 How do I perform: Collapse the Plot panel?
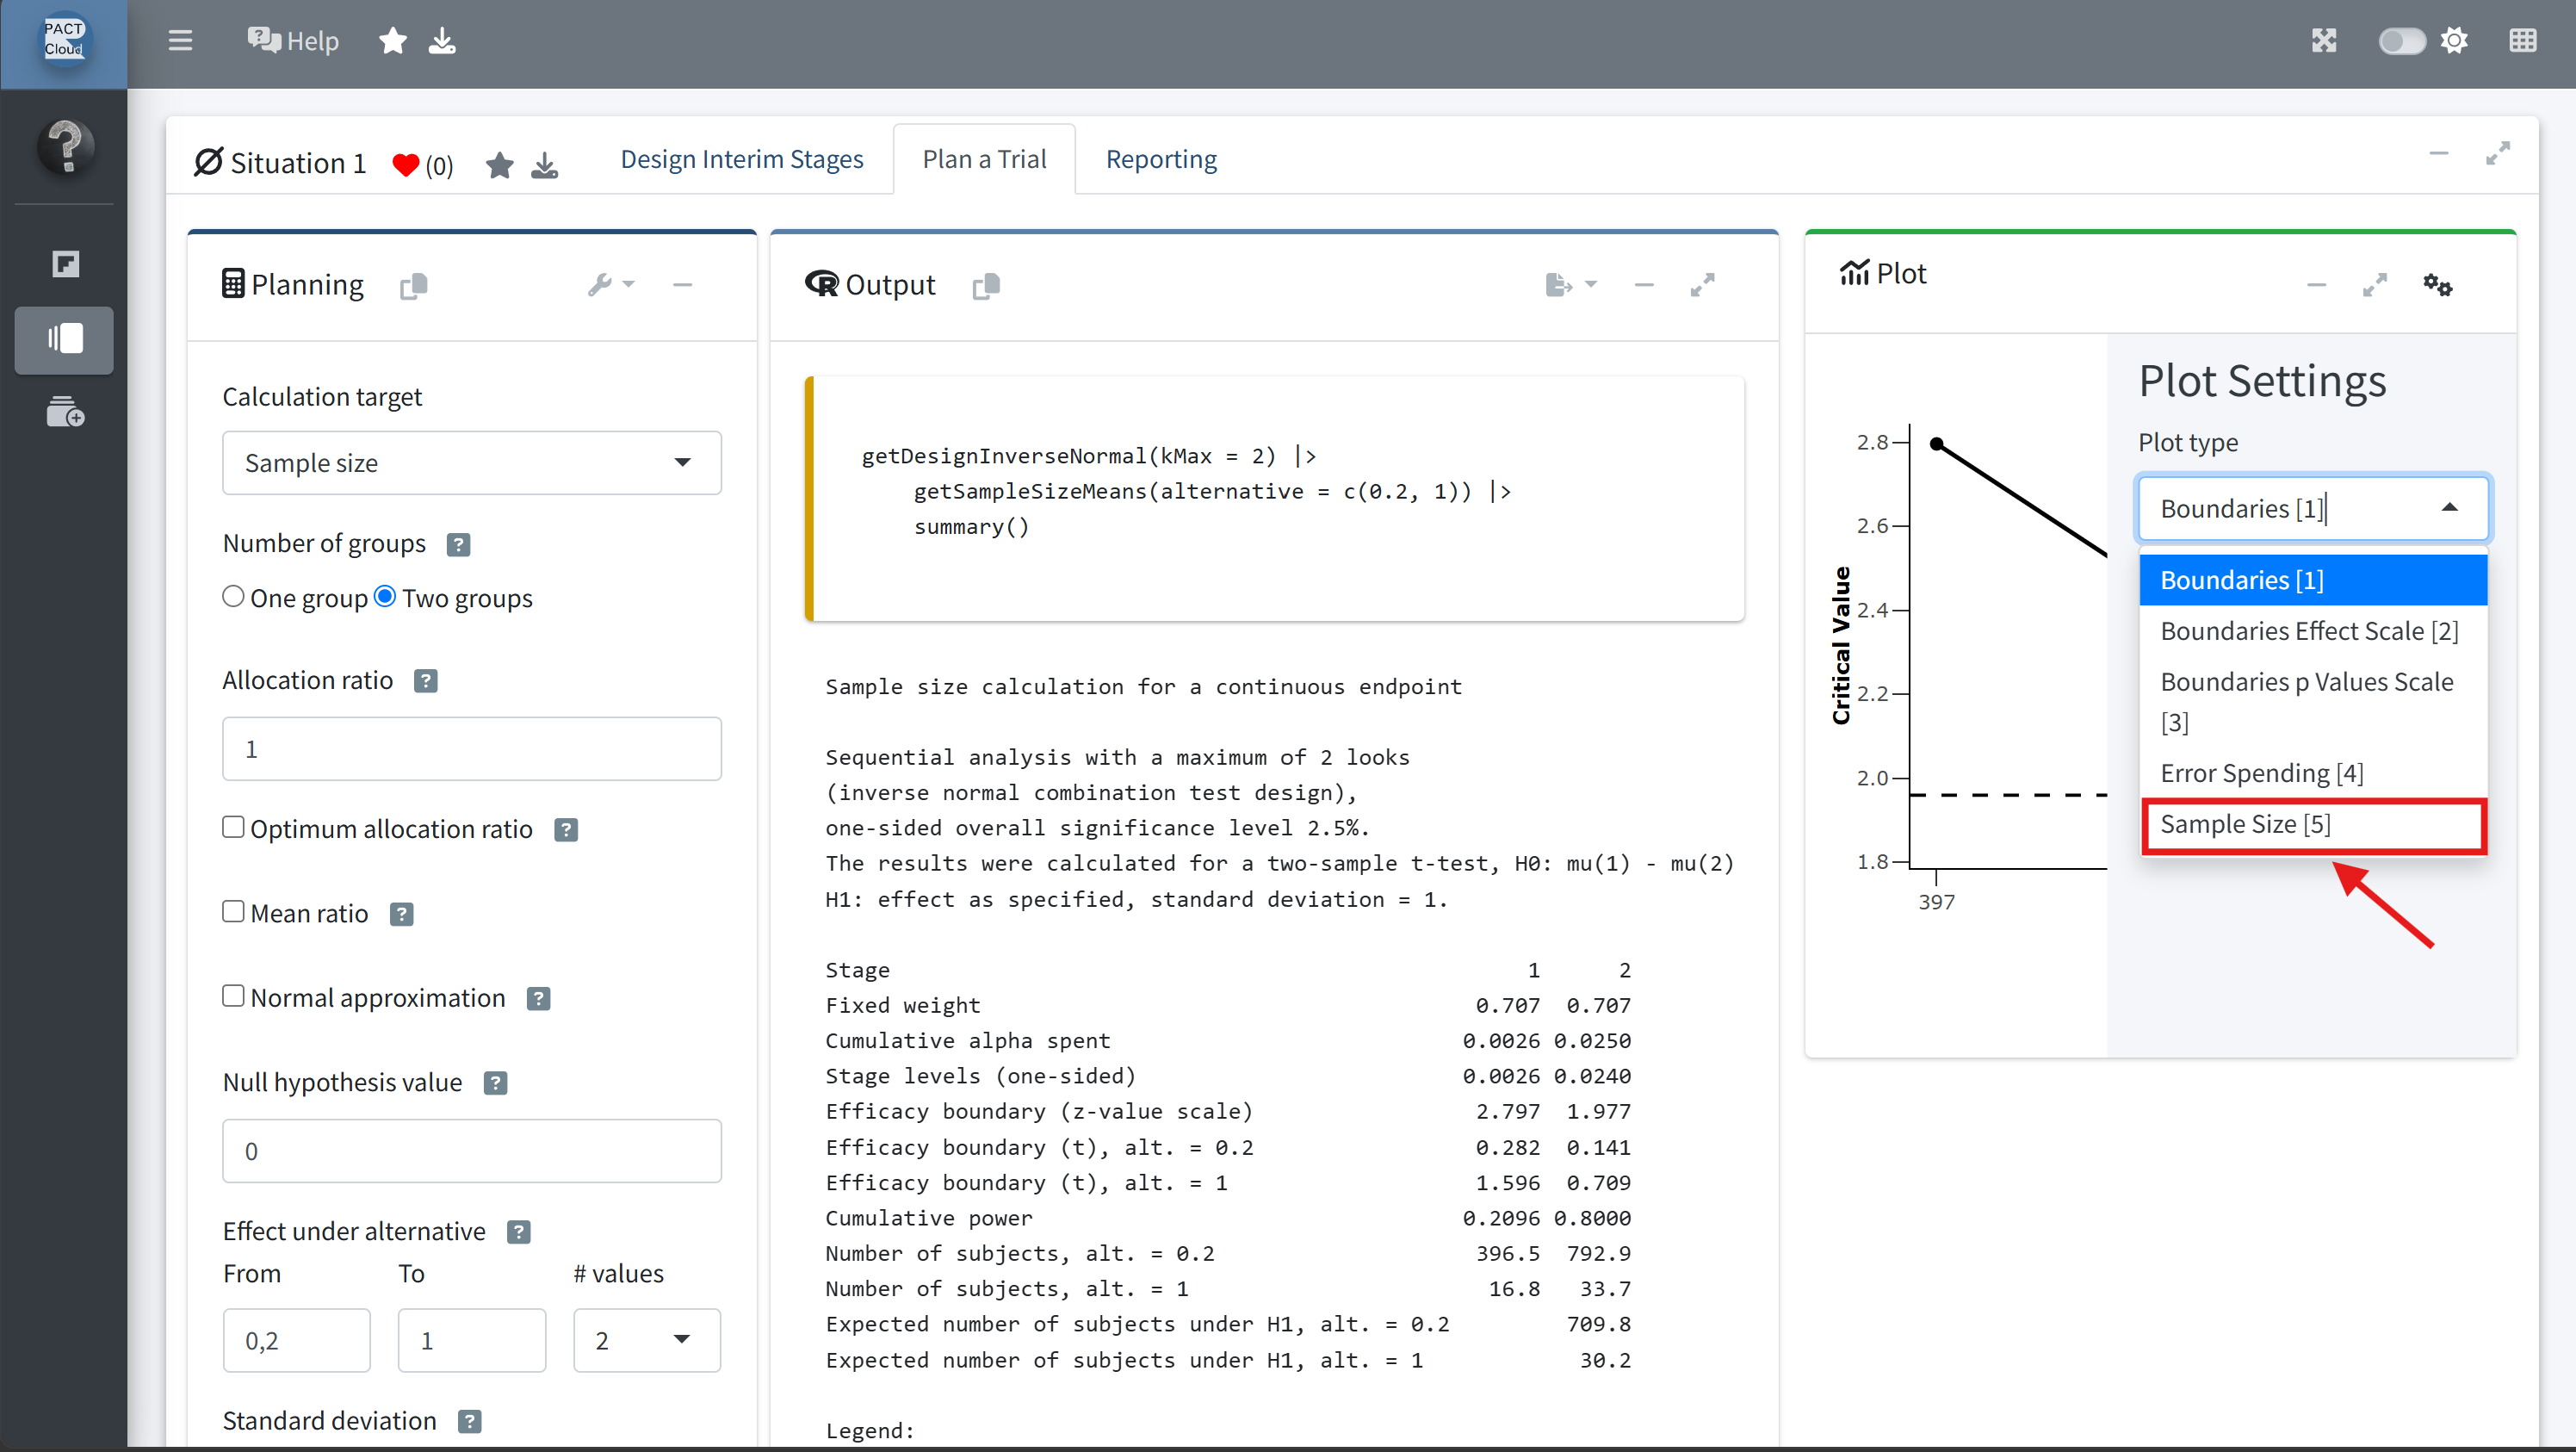pyautogui.click(x=2316, y=285)
